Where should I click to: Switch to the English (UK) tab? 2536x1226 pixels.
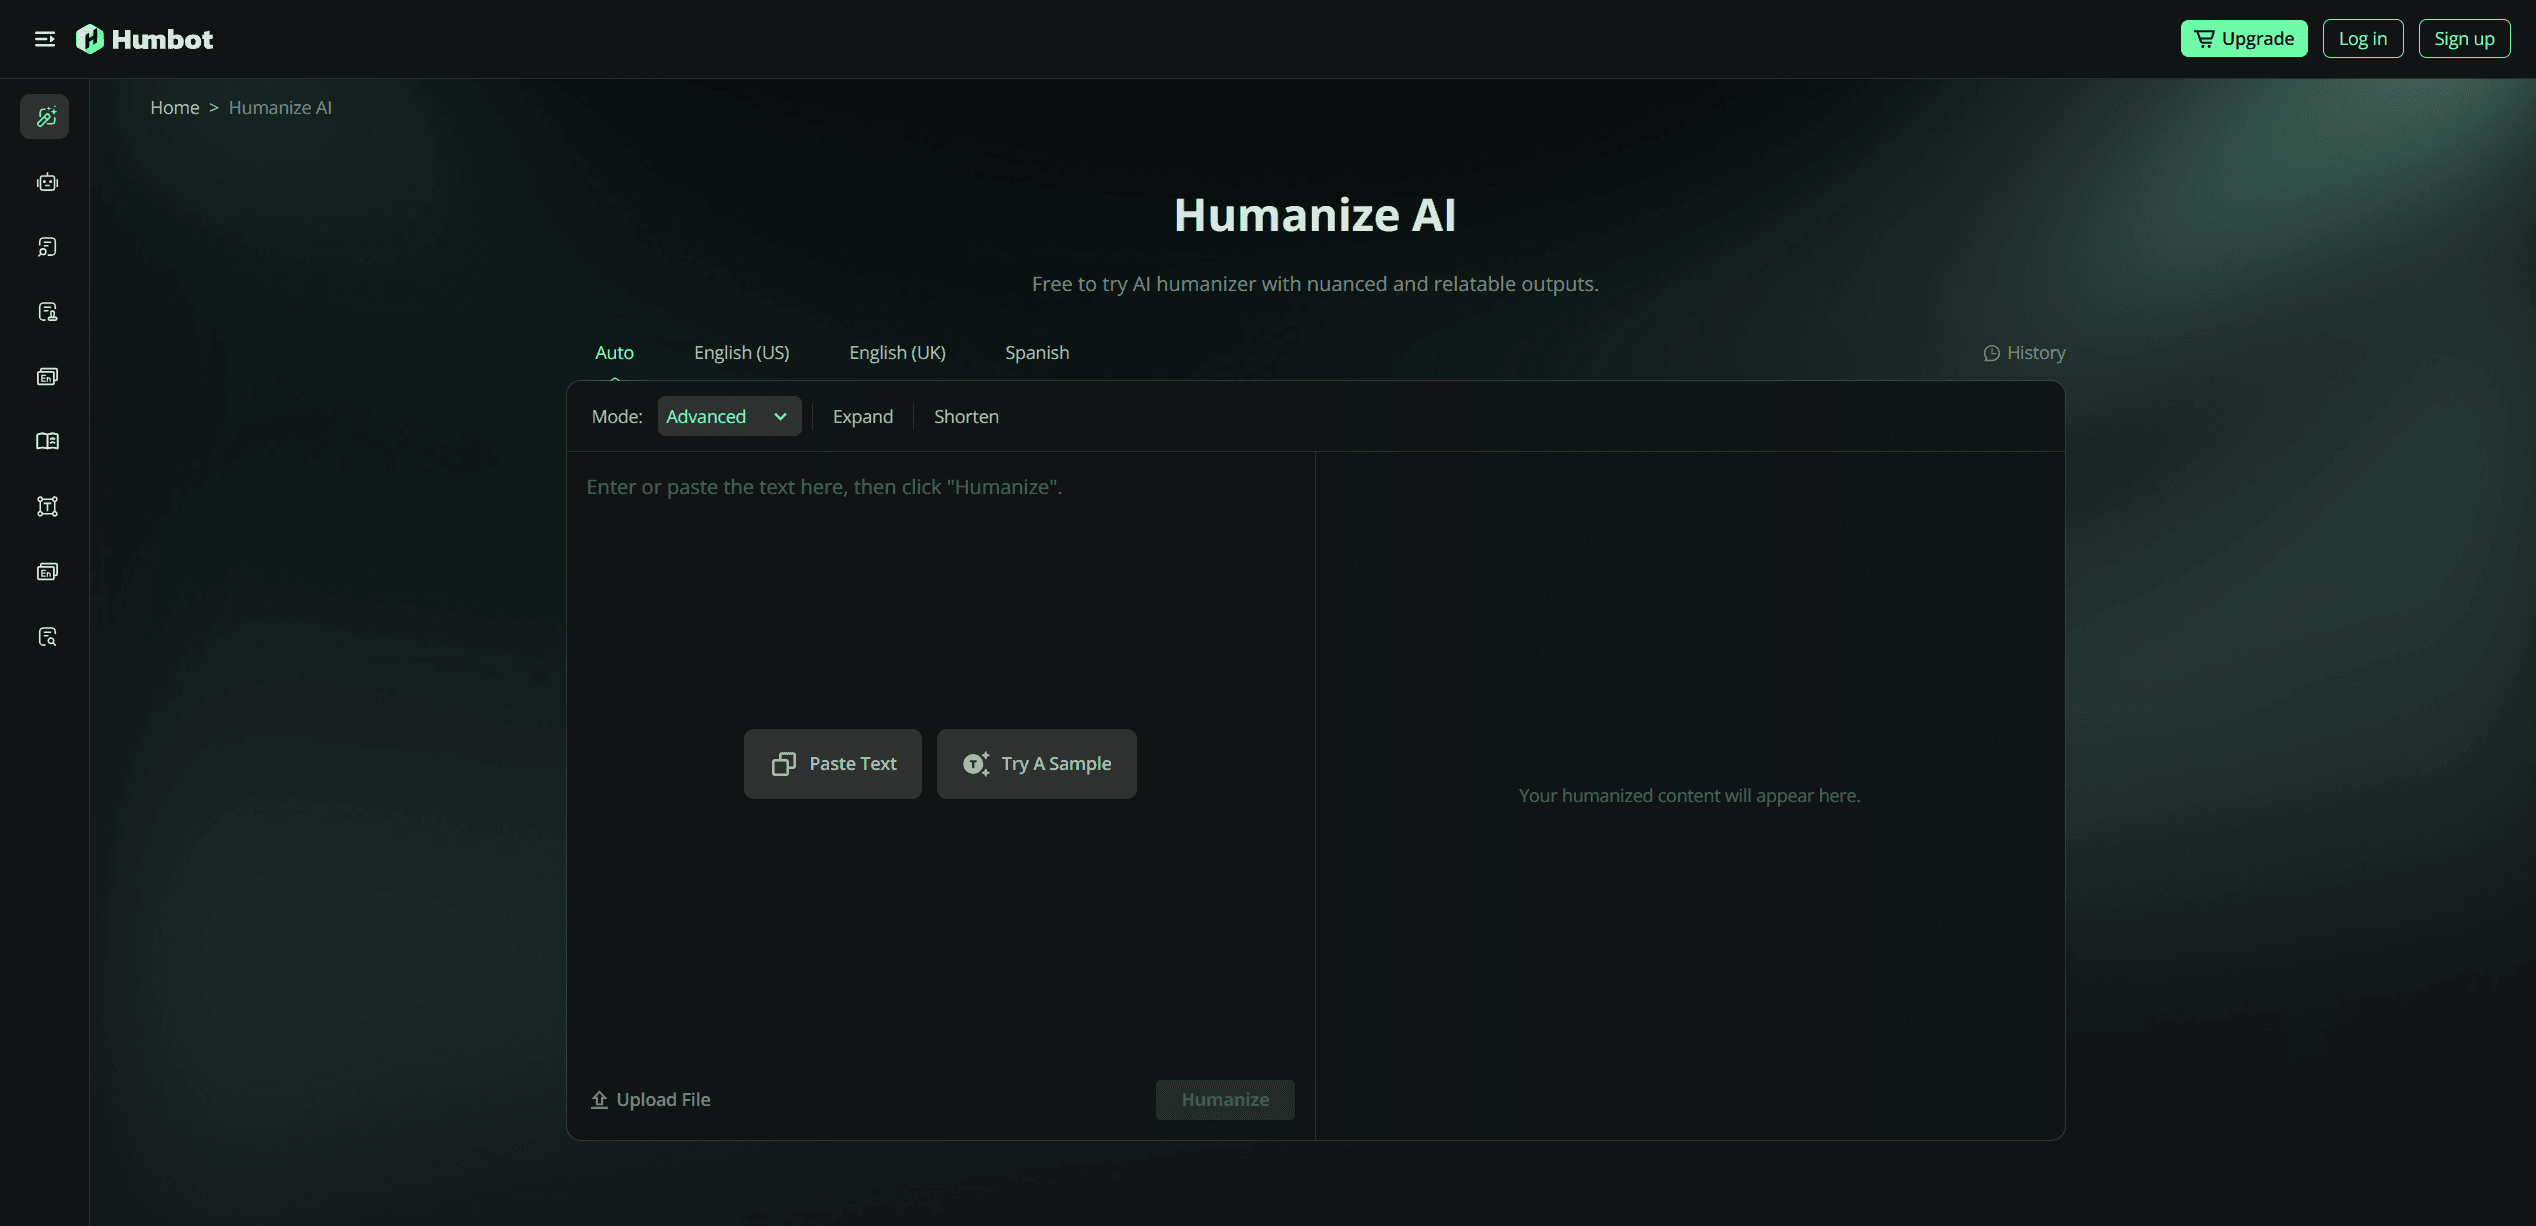click(x=896, y=352)
